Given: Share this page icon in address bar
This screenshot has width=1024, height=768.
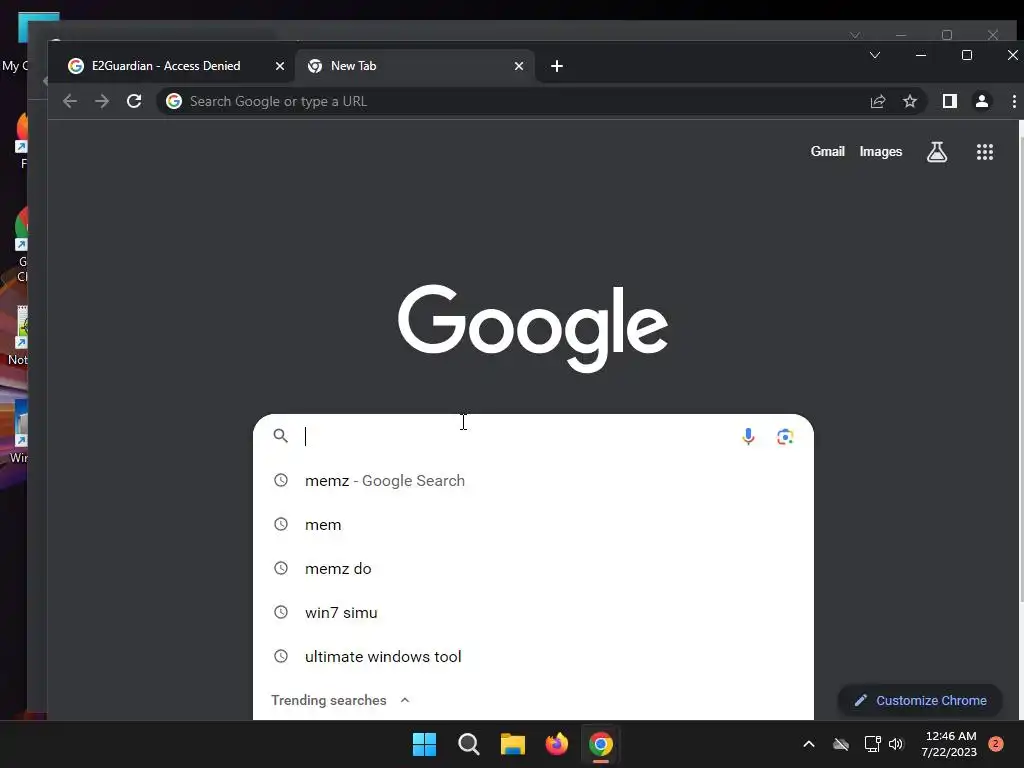Looking at the screenshot, I should tap(878, 101).
